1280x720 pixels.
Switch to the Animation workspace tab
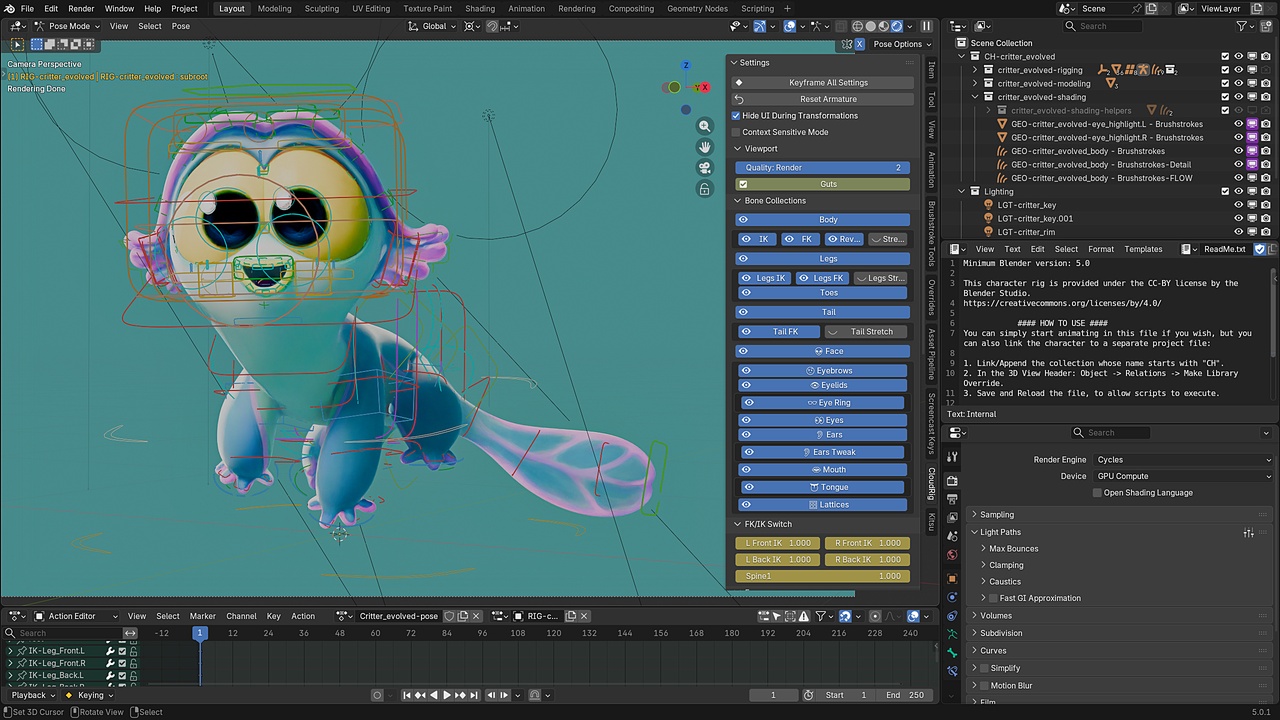pos(526,9)
